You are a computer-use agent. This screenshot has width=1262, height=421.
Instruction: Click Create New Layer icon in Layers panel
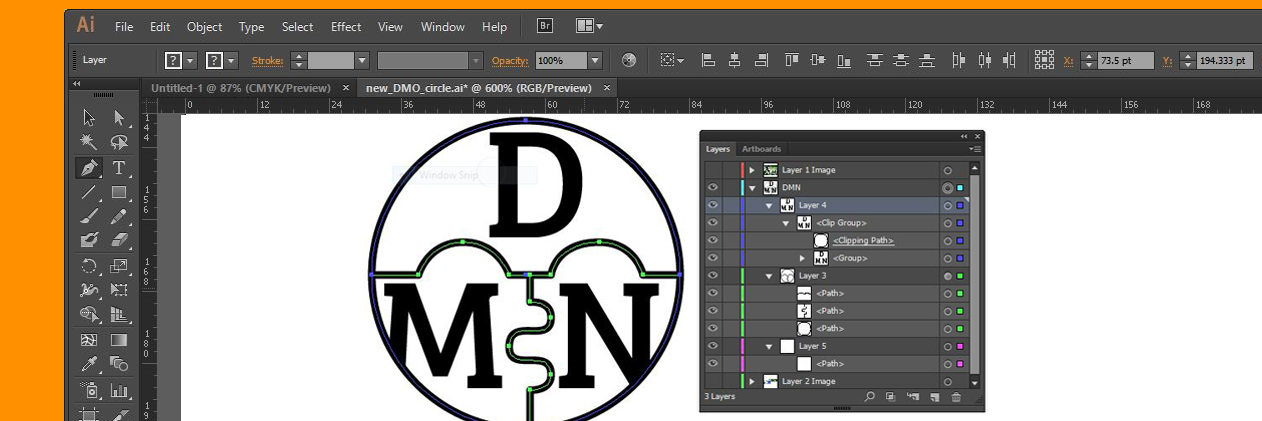coord(934,397)
